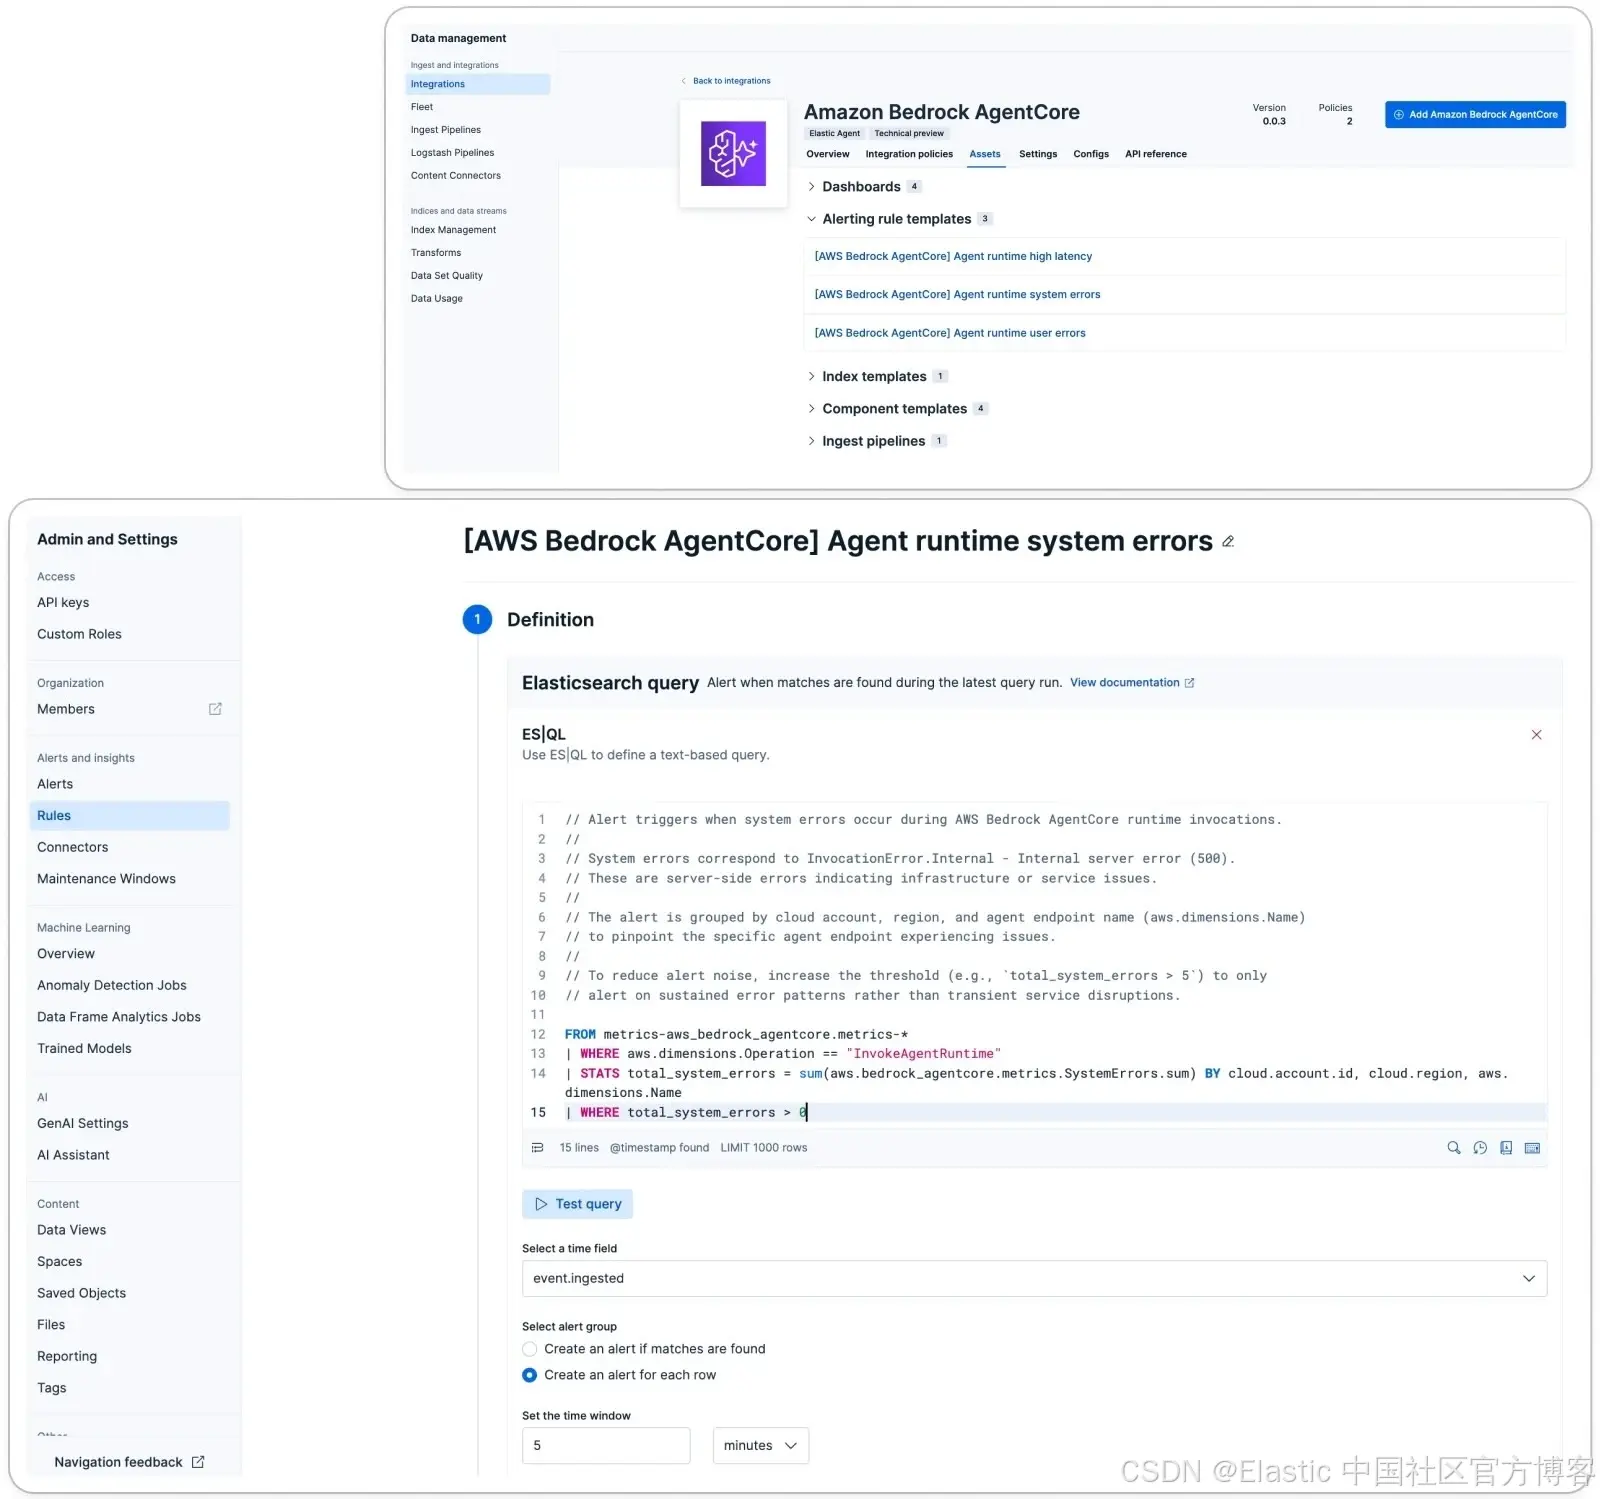Open Agent runtime system errors rule template
Viewport: 1600px width, 1499px height.
click(957, 295)
